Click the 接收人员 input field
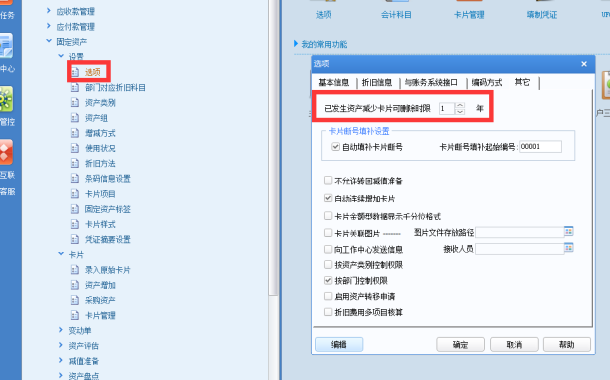The height and width of the screenshot is (380, 610). click(520, 249)
